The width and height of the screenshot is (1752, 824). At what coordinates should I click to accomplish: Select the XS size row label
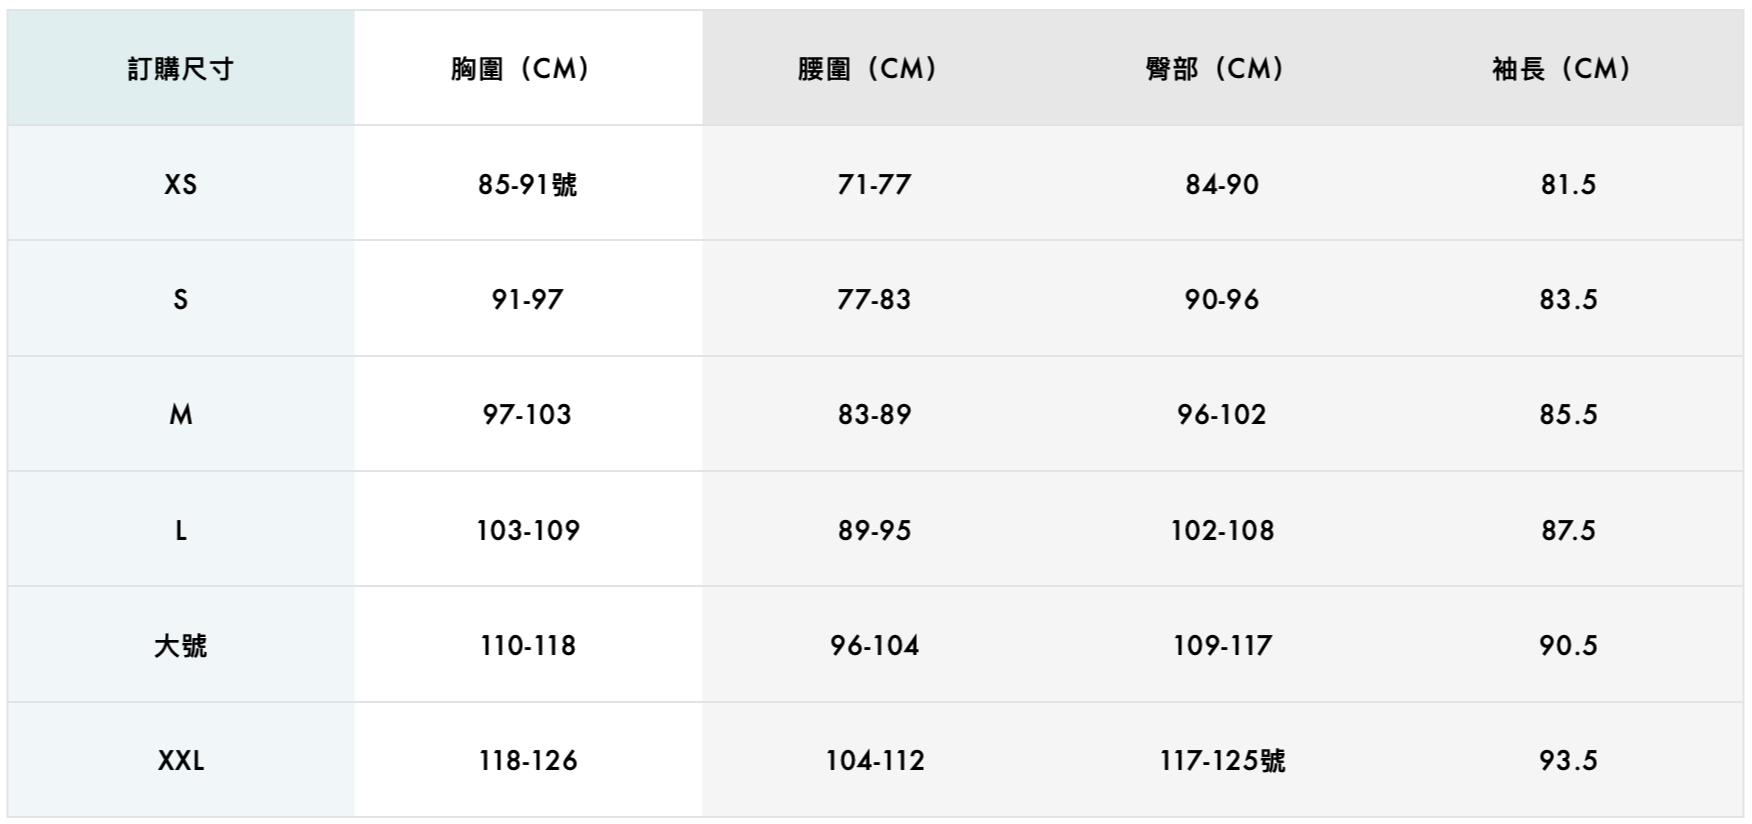[180, 184]
